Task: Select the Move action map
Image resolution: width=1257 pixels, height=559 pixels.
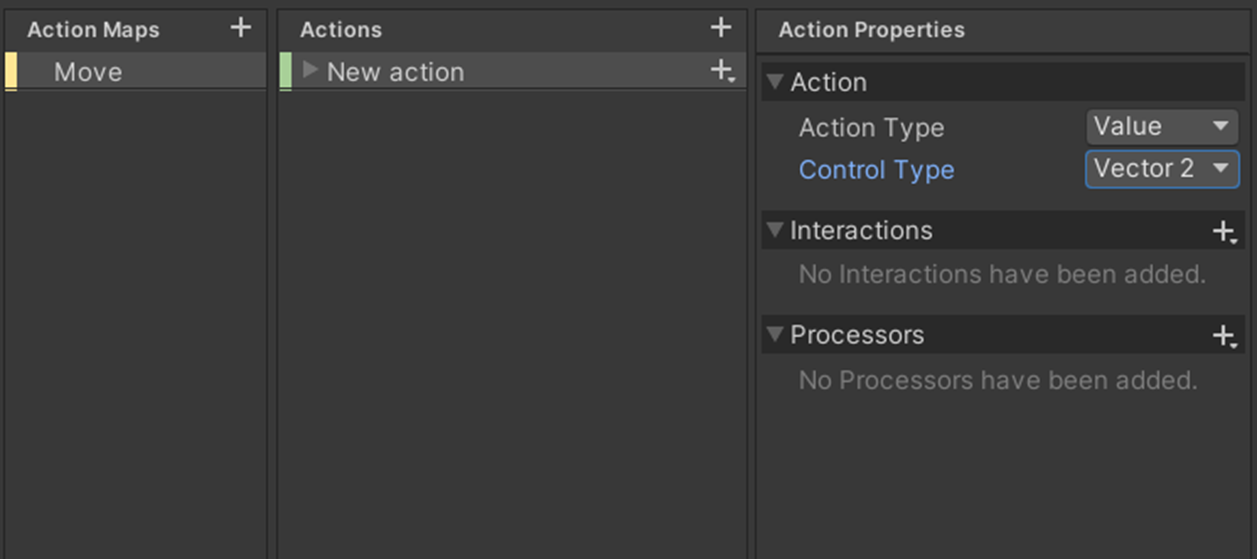Action: coord(88,72)
